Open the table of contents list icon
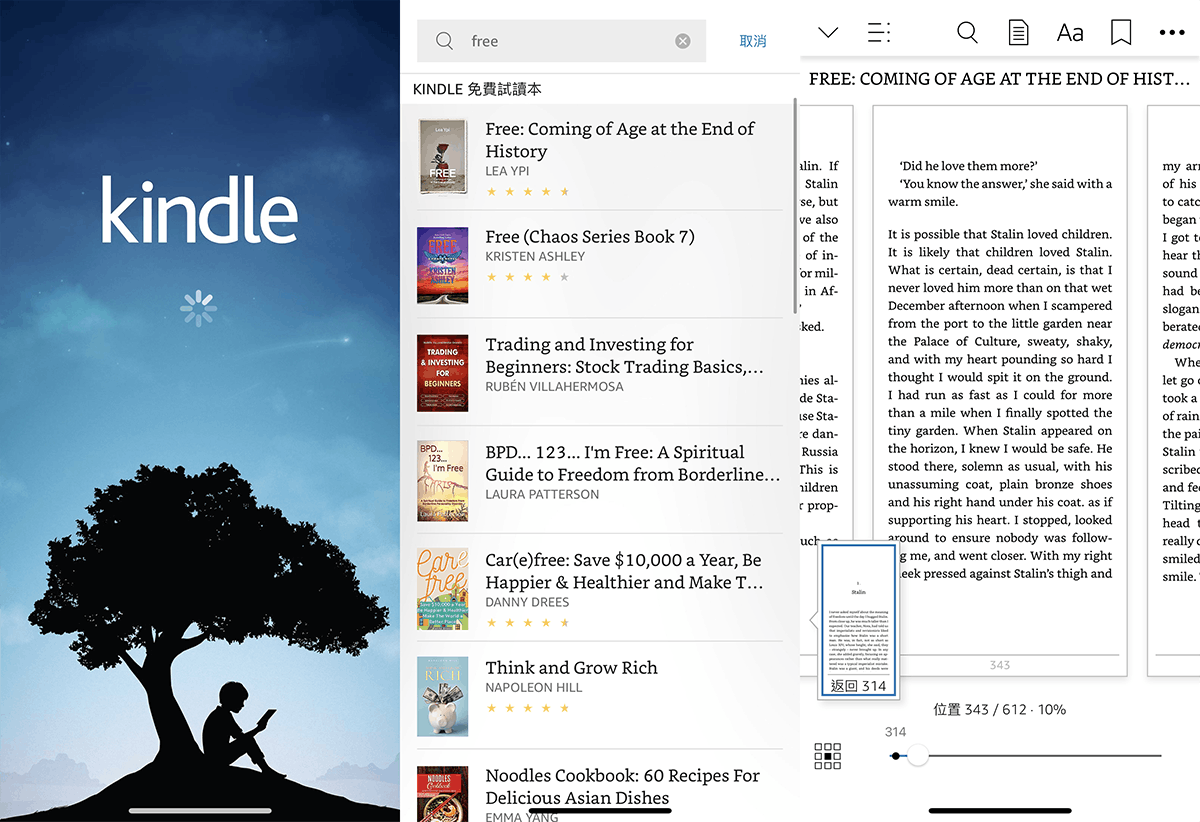The image size is (1200, 822). [879, 33]
